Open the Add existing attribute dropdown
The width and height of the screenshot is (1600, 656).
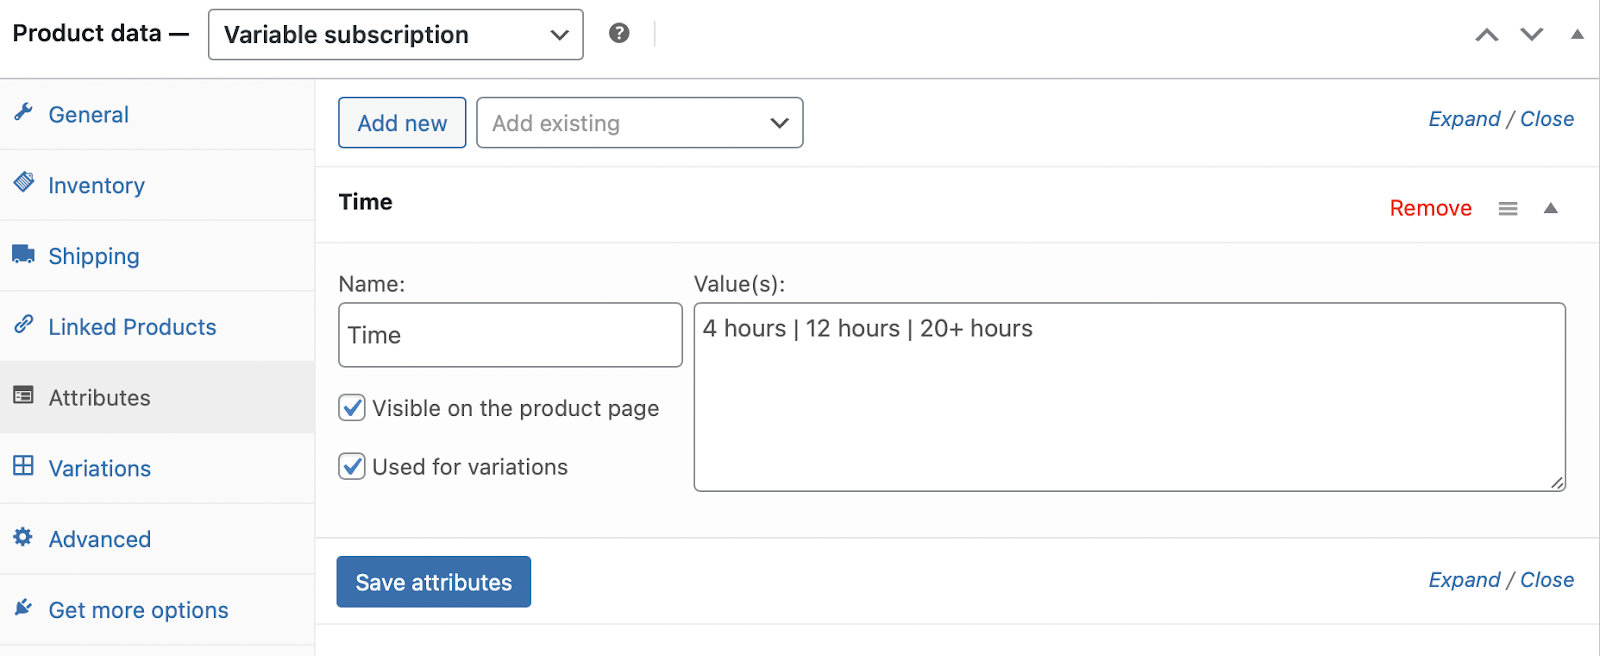(x=639, y=123)
